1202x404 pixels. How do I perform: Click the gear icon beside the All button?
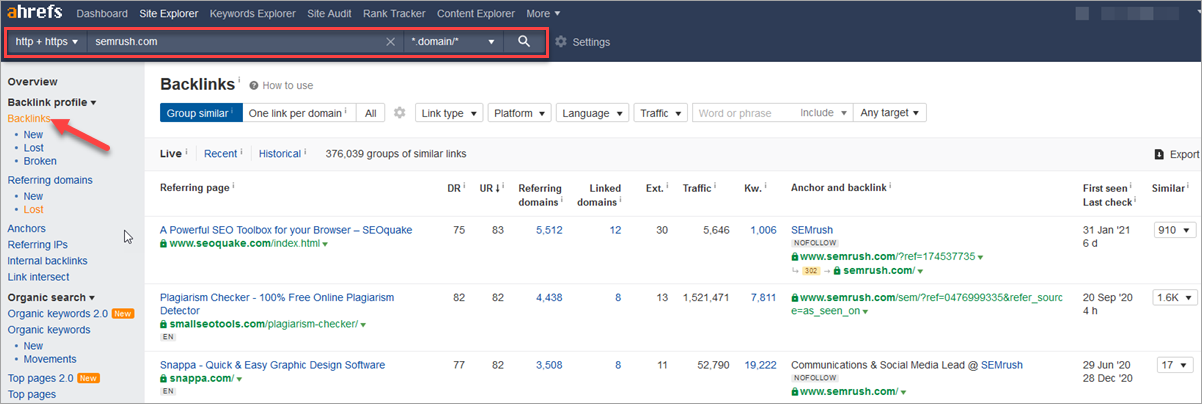399,113
